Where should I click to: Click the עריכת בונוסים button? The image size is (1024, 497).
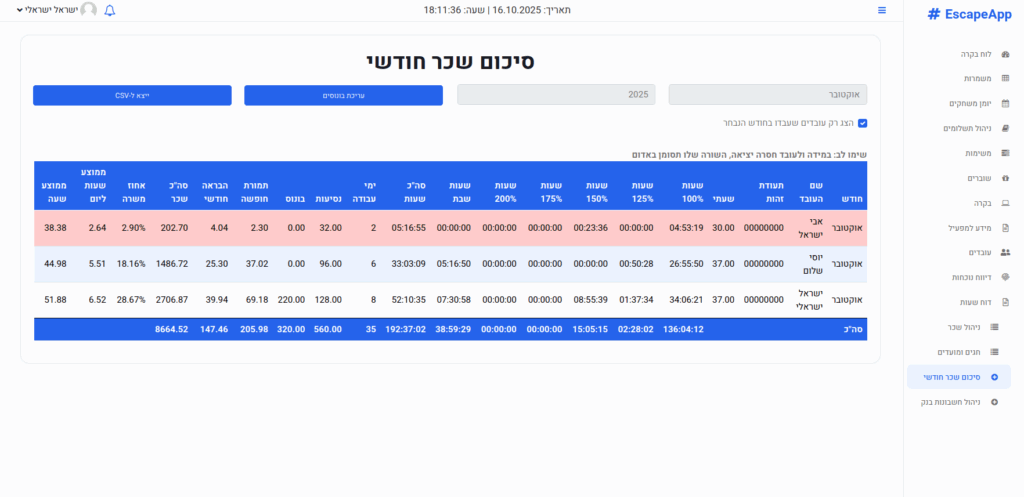click(343, 95)
